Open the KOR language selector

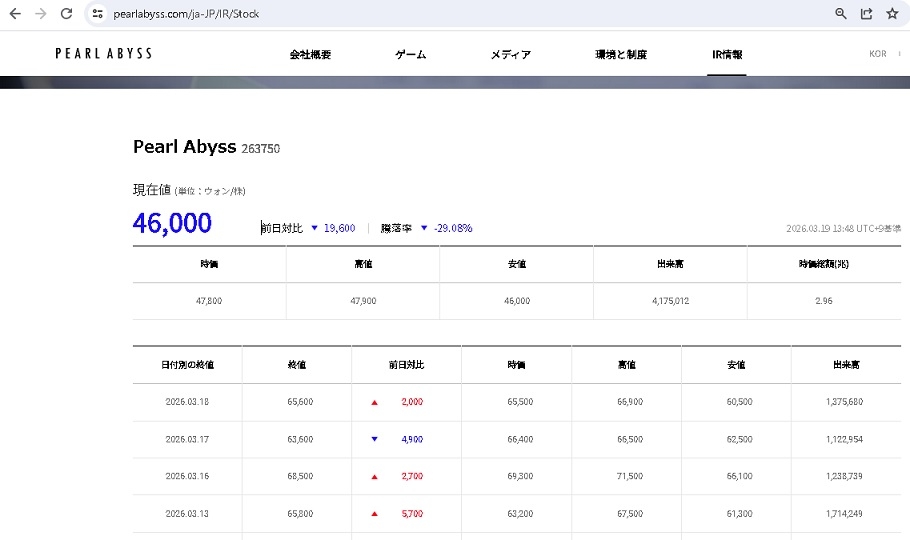point(877,54)
